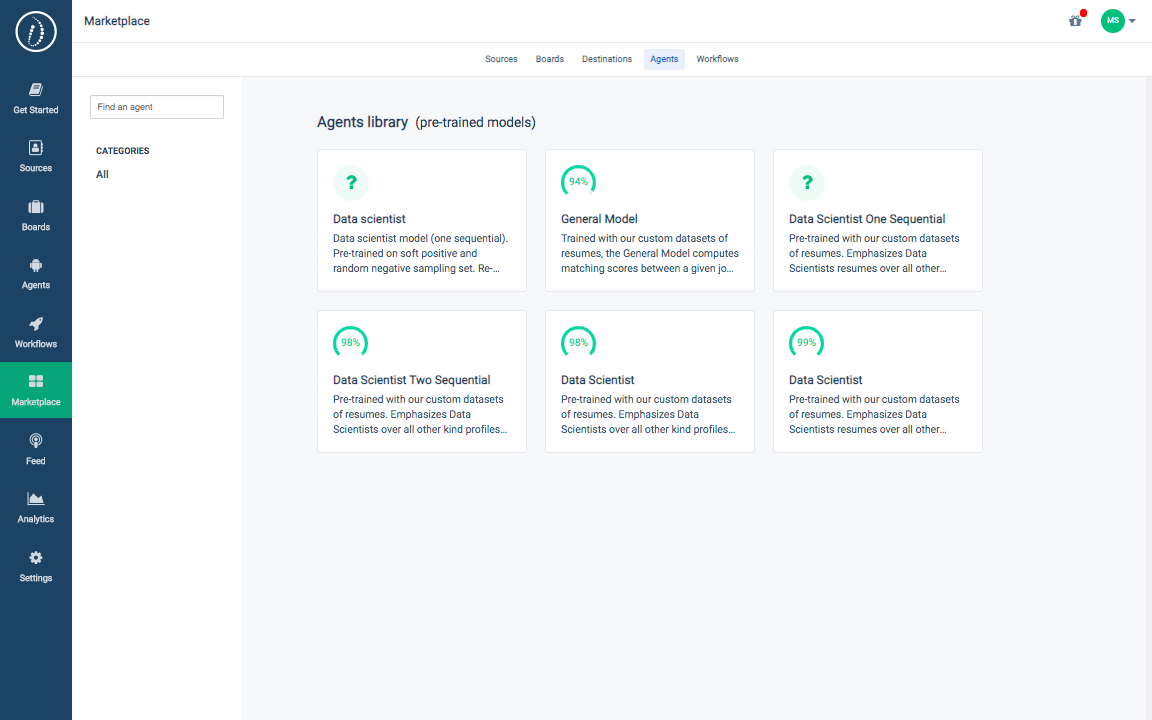Click the 99% score gauge
The image size is (1152, 720).
[806, 343]
